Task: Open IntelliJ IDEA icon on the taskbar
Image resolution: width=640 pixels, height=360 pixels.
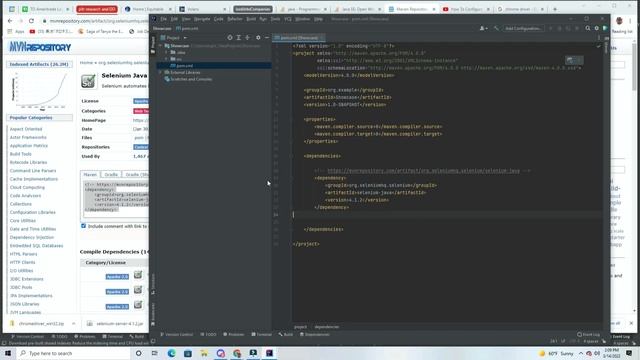Action: click(269, 353)
